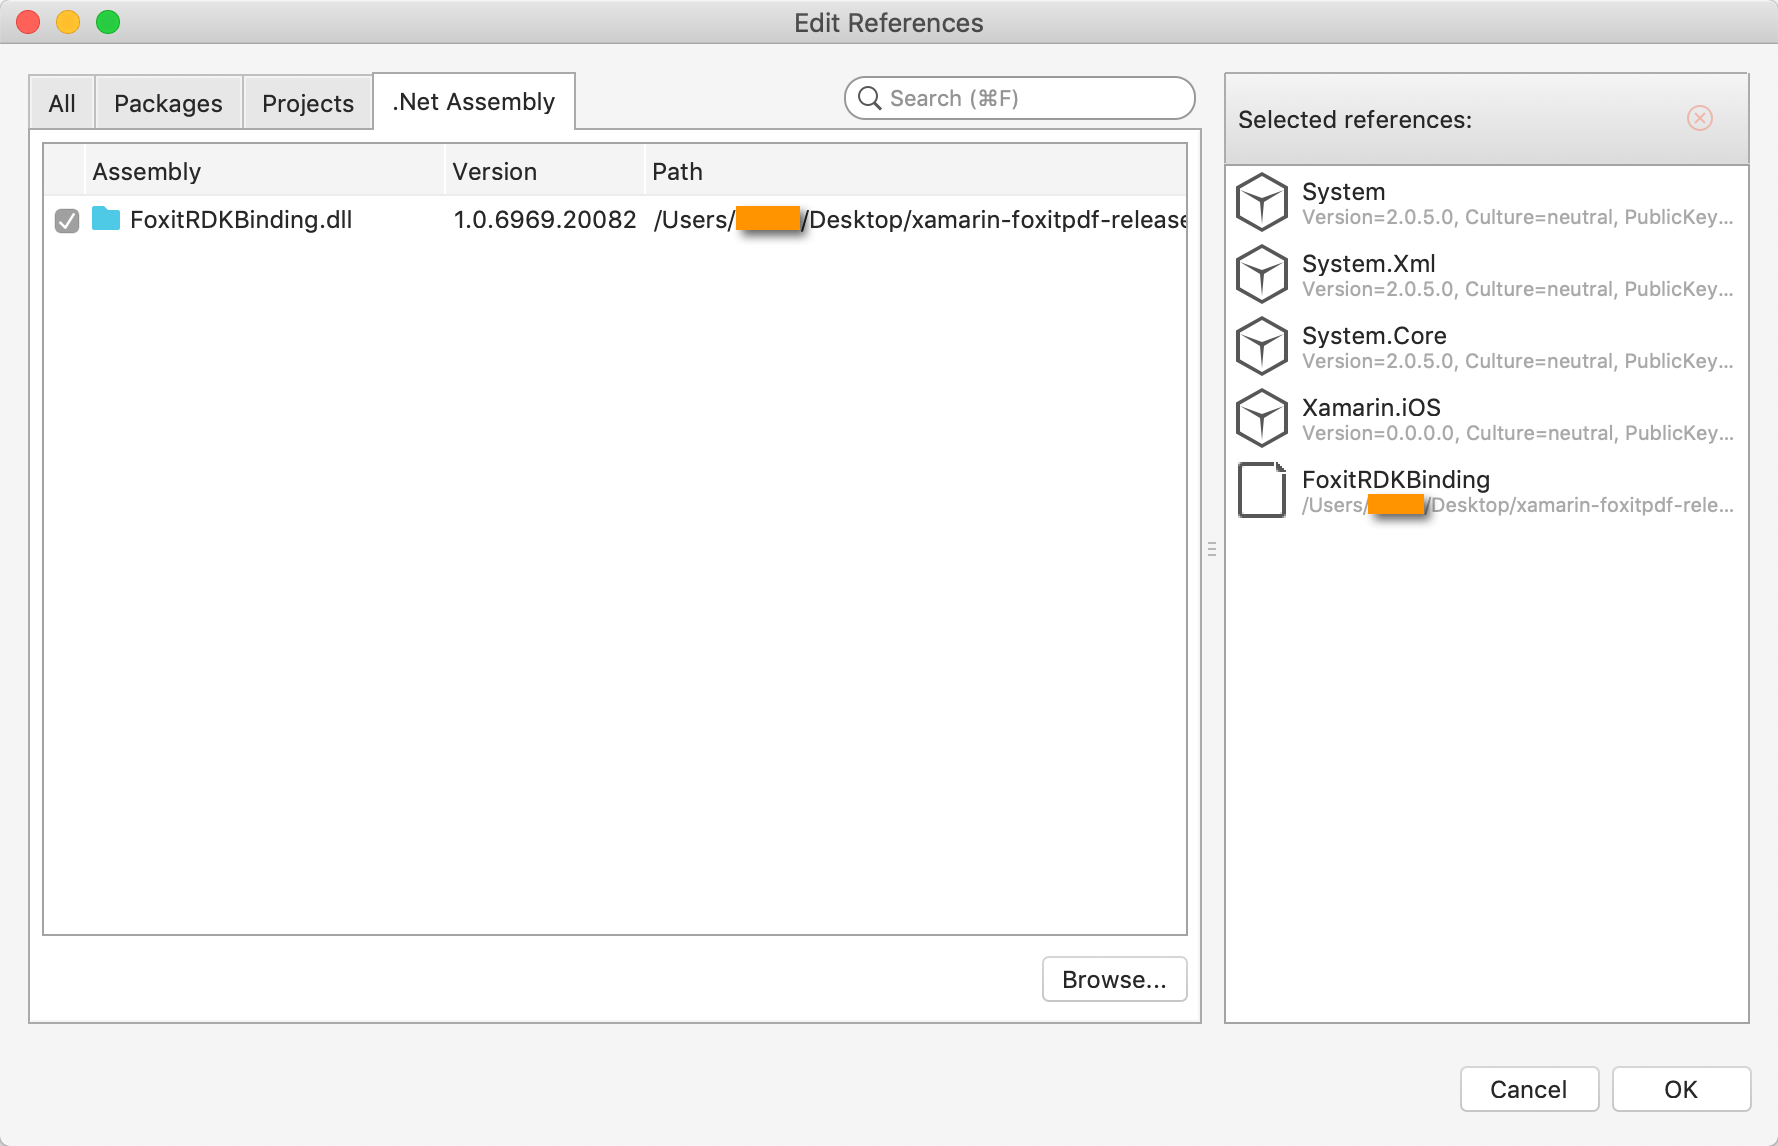Click the /Users/.../Desktop/xamarin-foxitpdf path cell
Viewport: 1778px width, 1146px height.
(x=920, y=219)
